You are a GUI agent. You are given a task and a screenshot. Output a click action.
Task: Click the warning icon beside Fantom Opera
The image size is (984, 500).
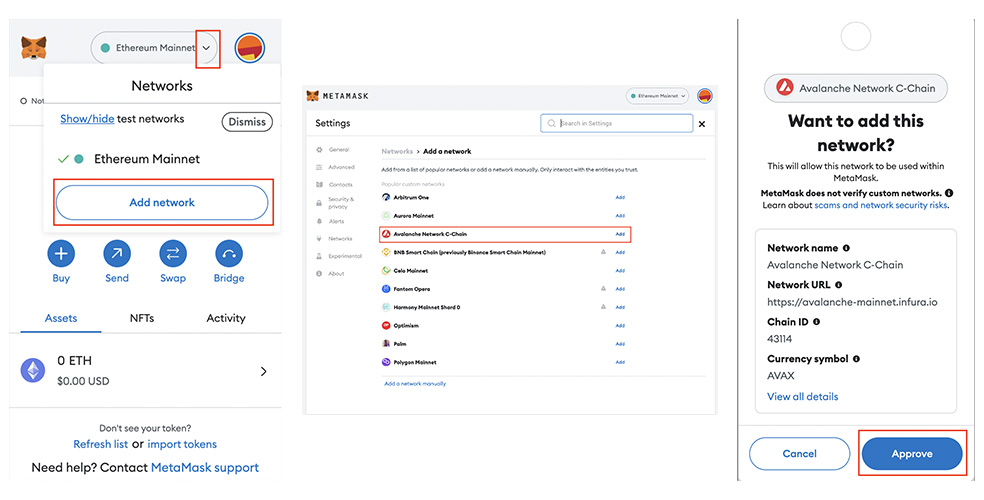pos(603,289)
